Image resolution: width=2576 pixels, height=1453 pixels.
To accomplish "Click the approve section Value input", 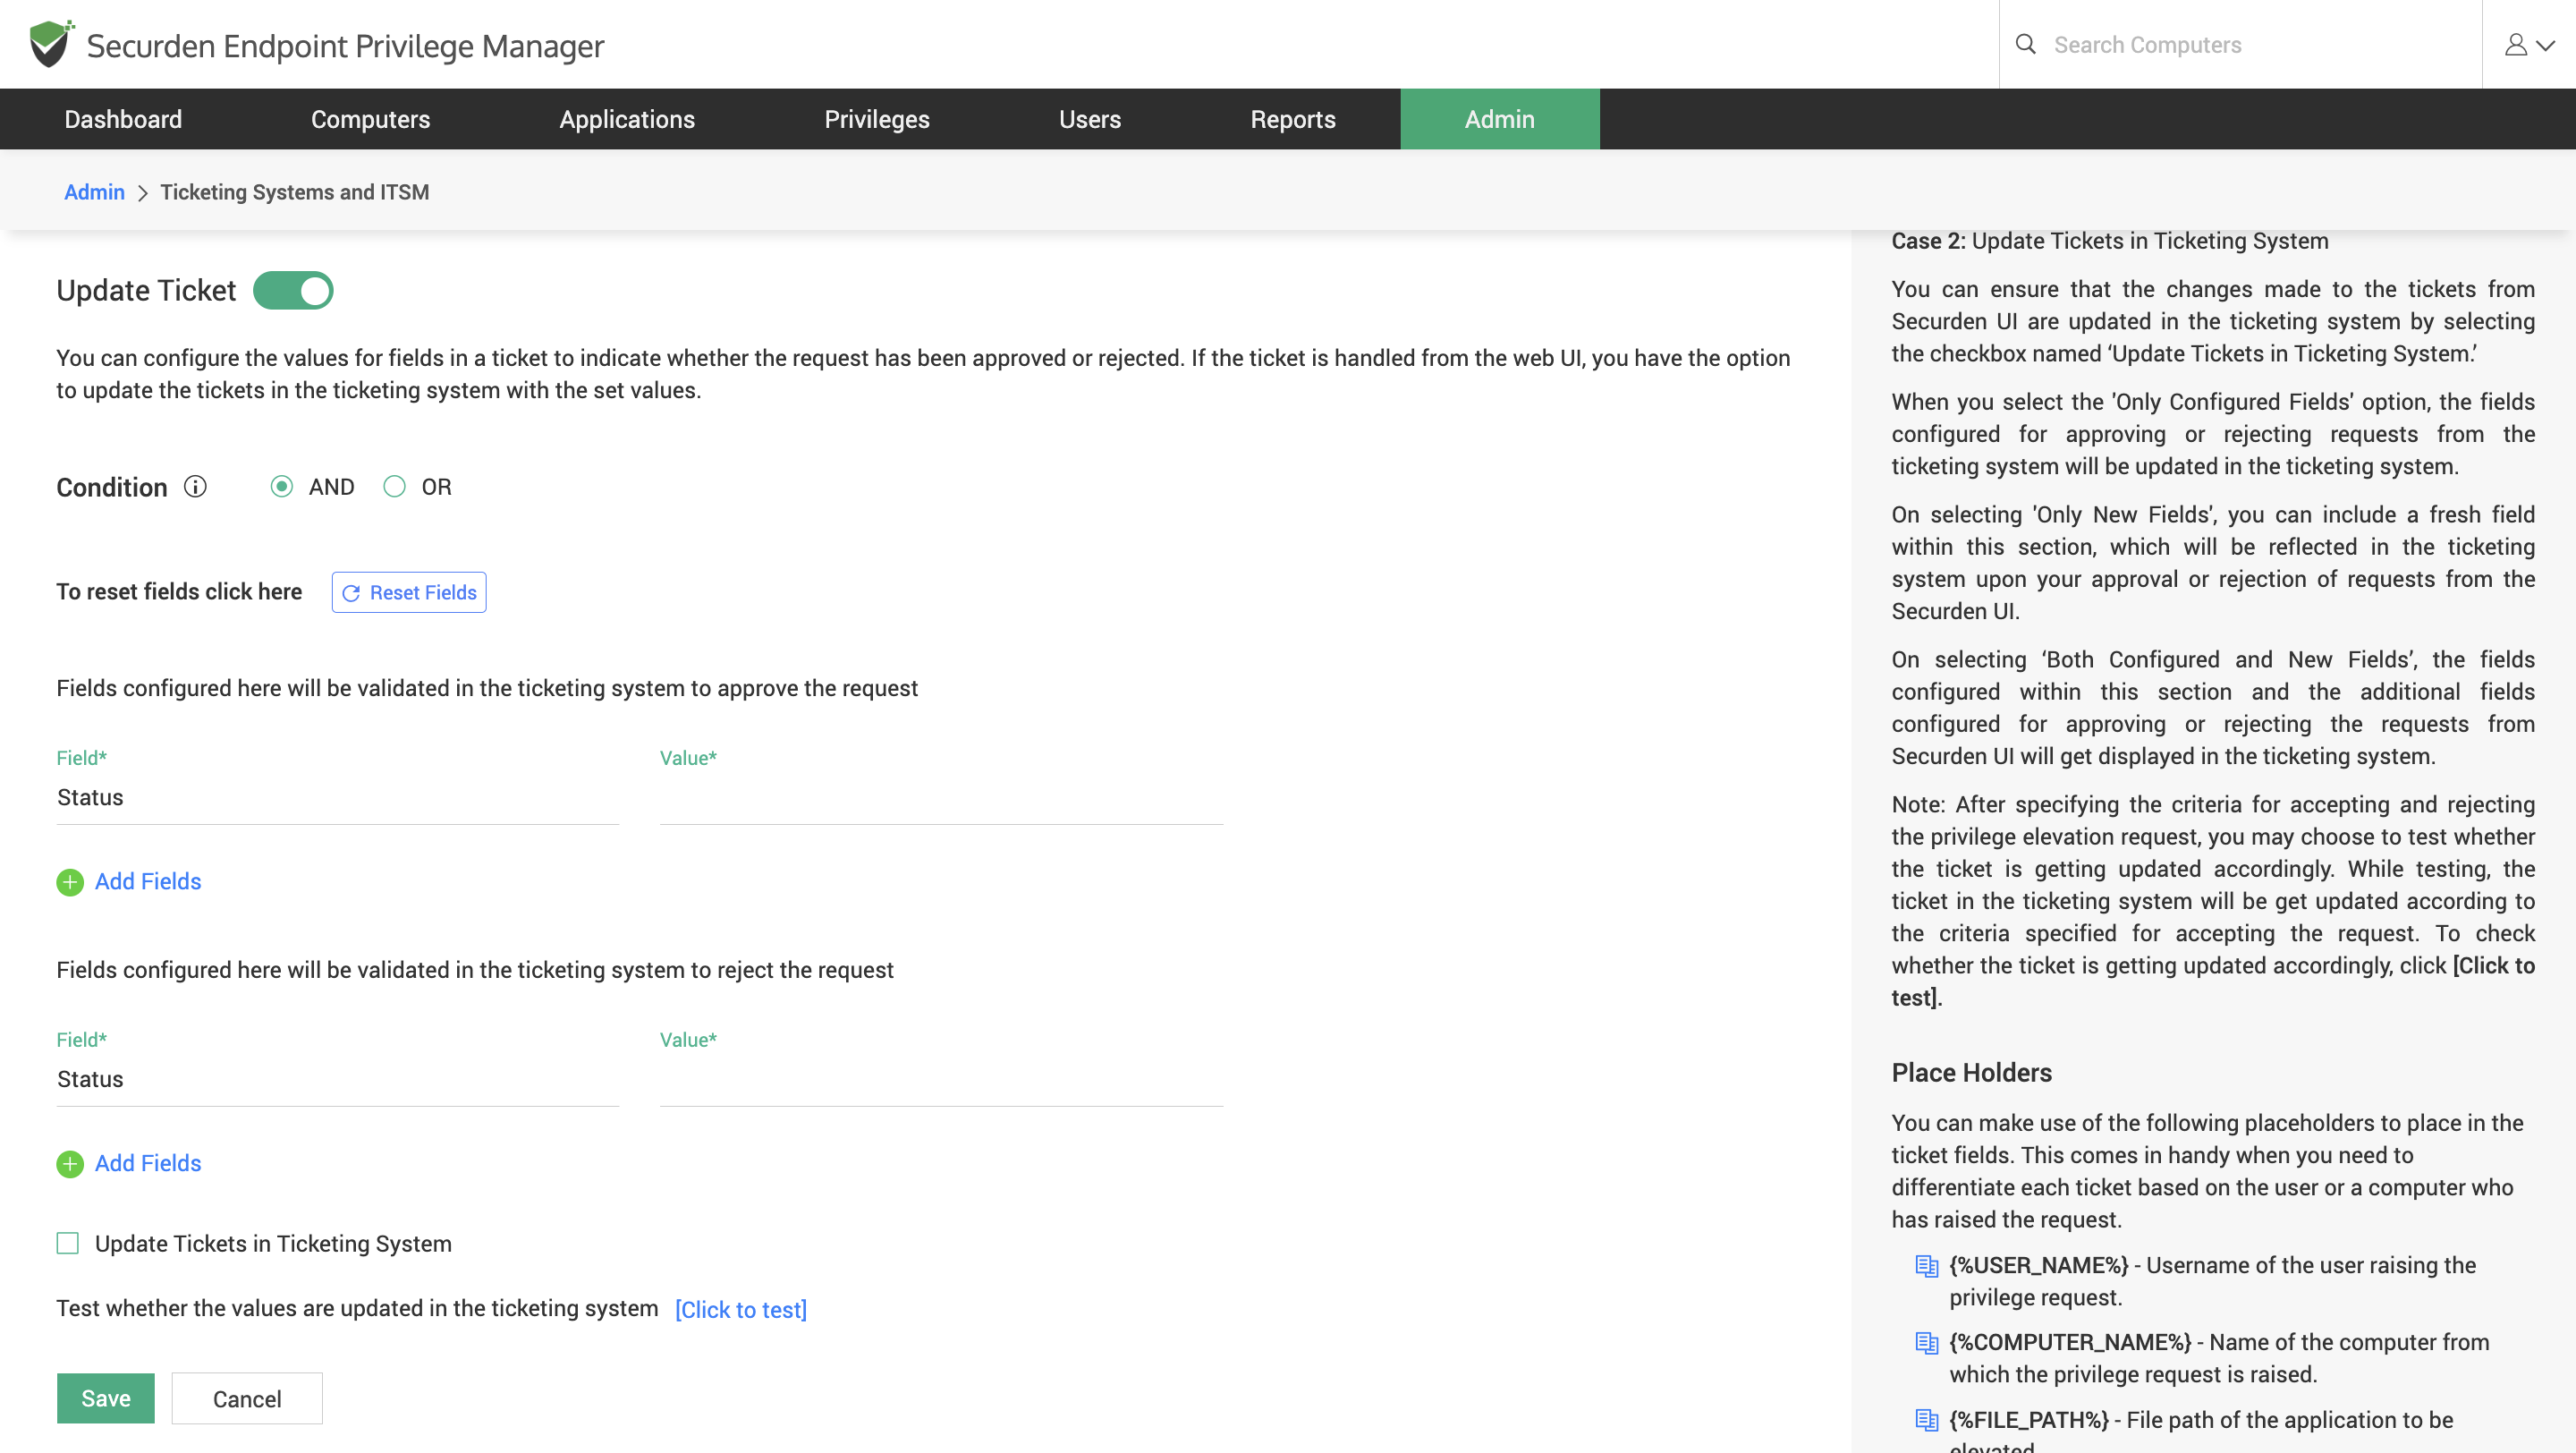I will 941,799.
